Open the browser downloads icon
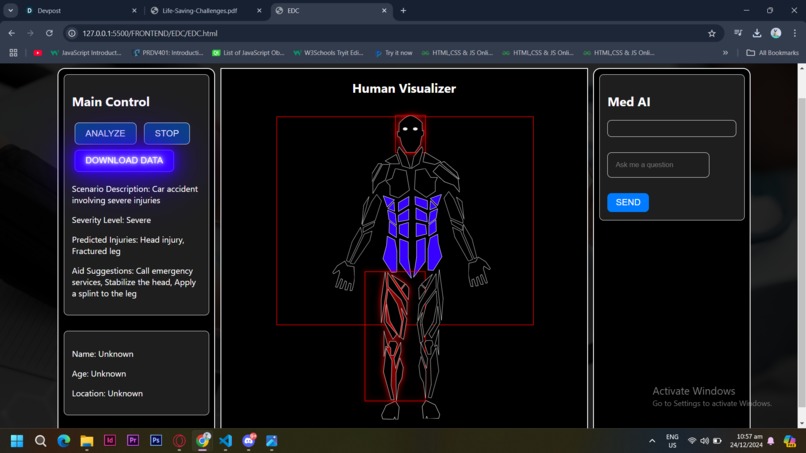Image resolution: width=806 pixels, height=453 pixels. 757,33
